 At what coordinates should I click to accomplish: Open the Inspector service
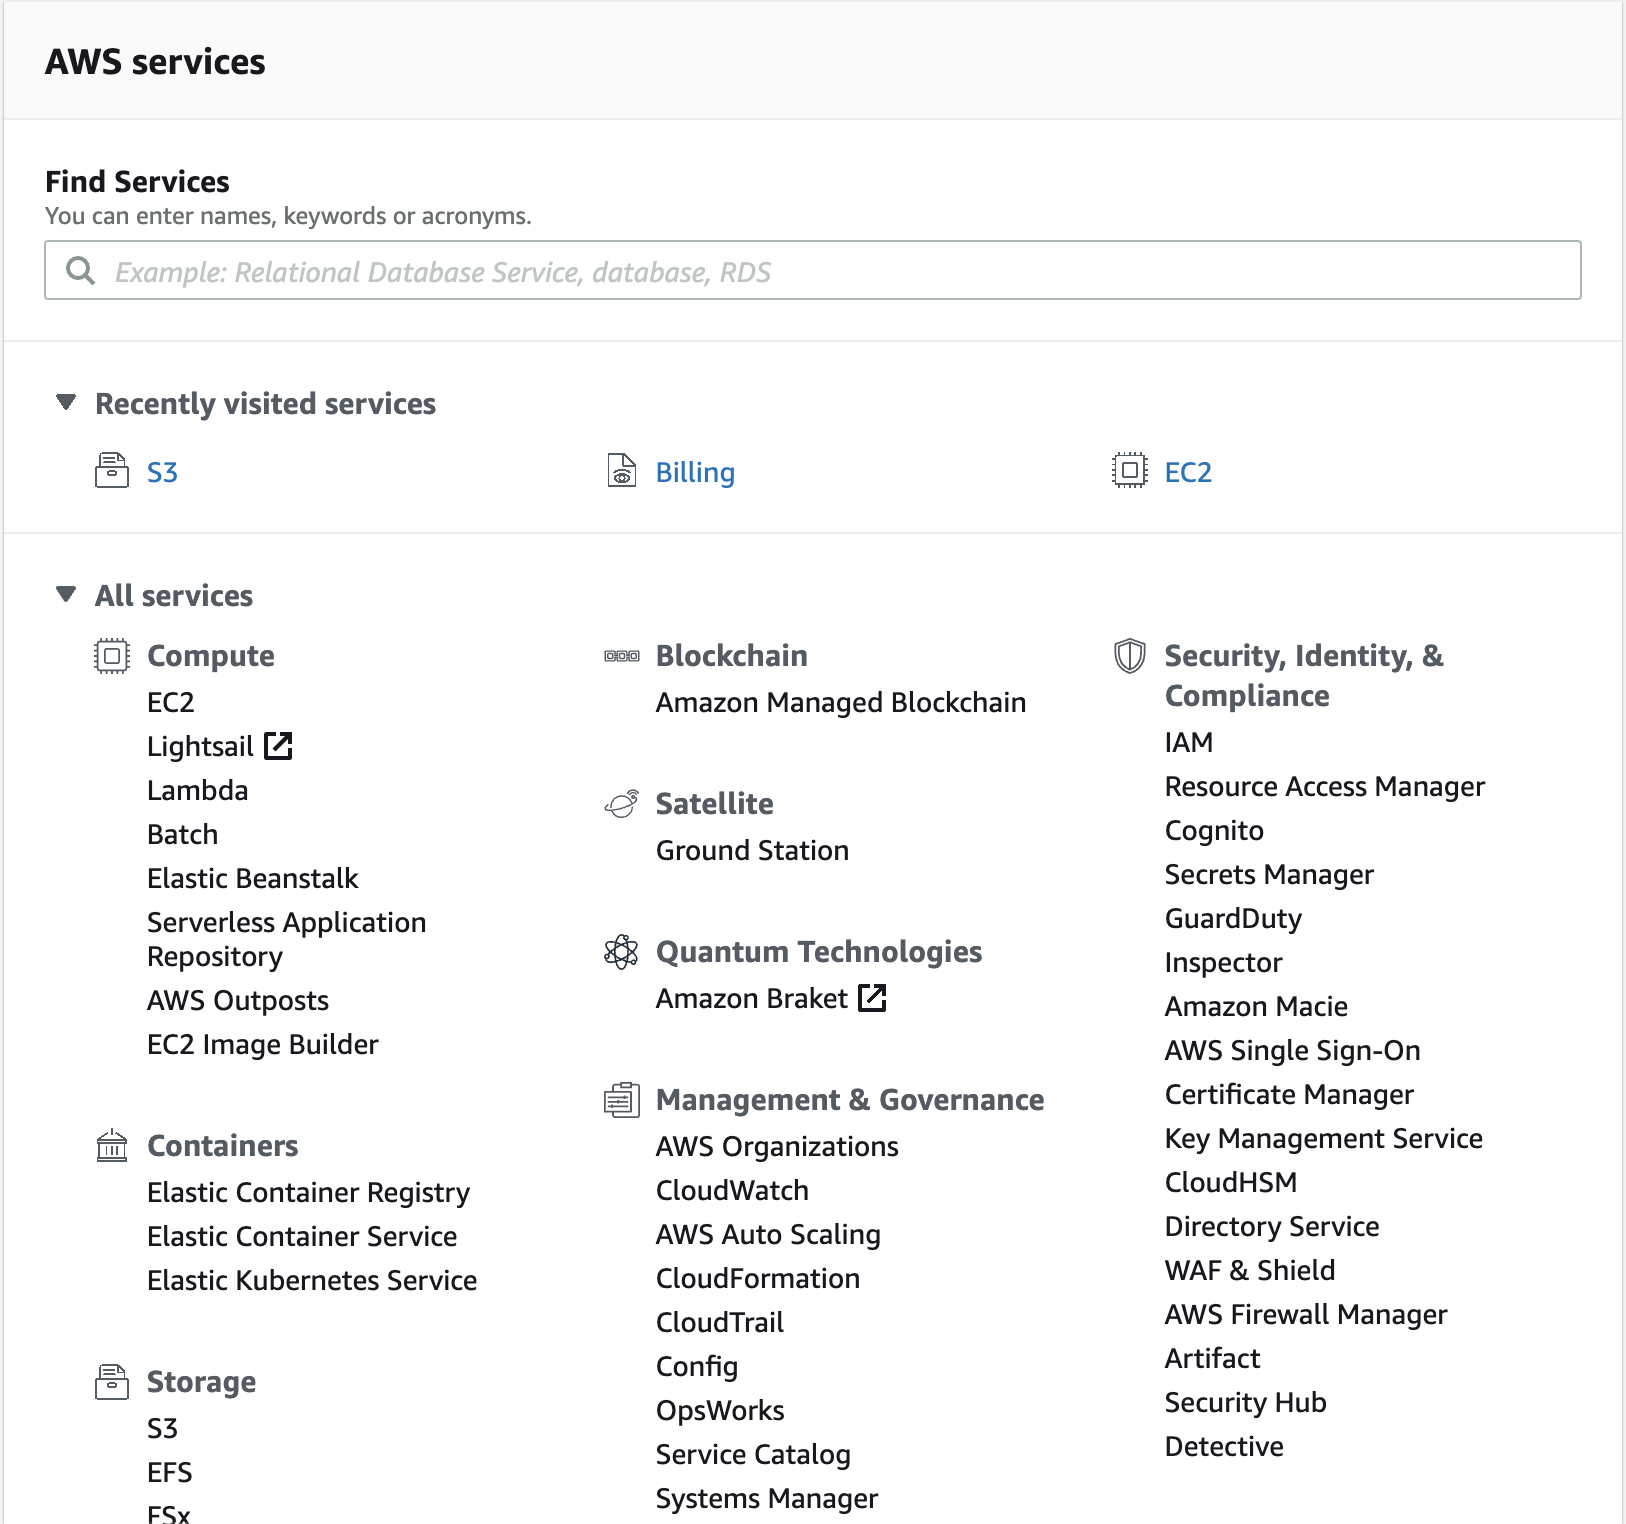point(1223,962)
